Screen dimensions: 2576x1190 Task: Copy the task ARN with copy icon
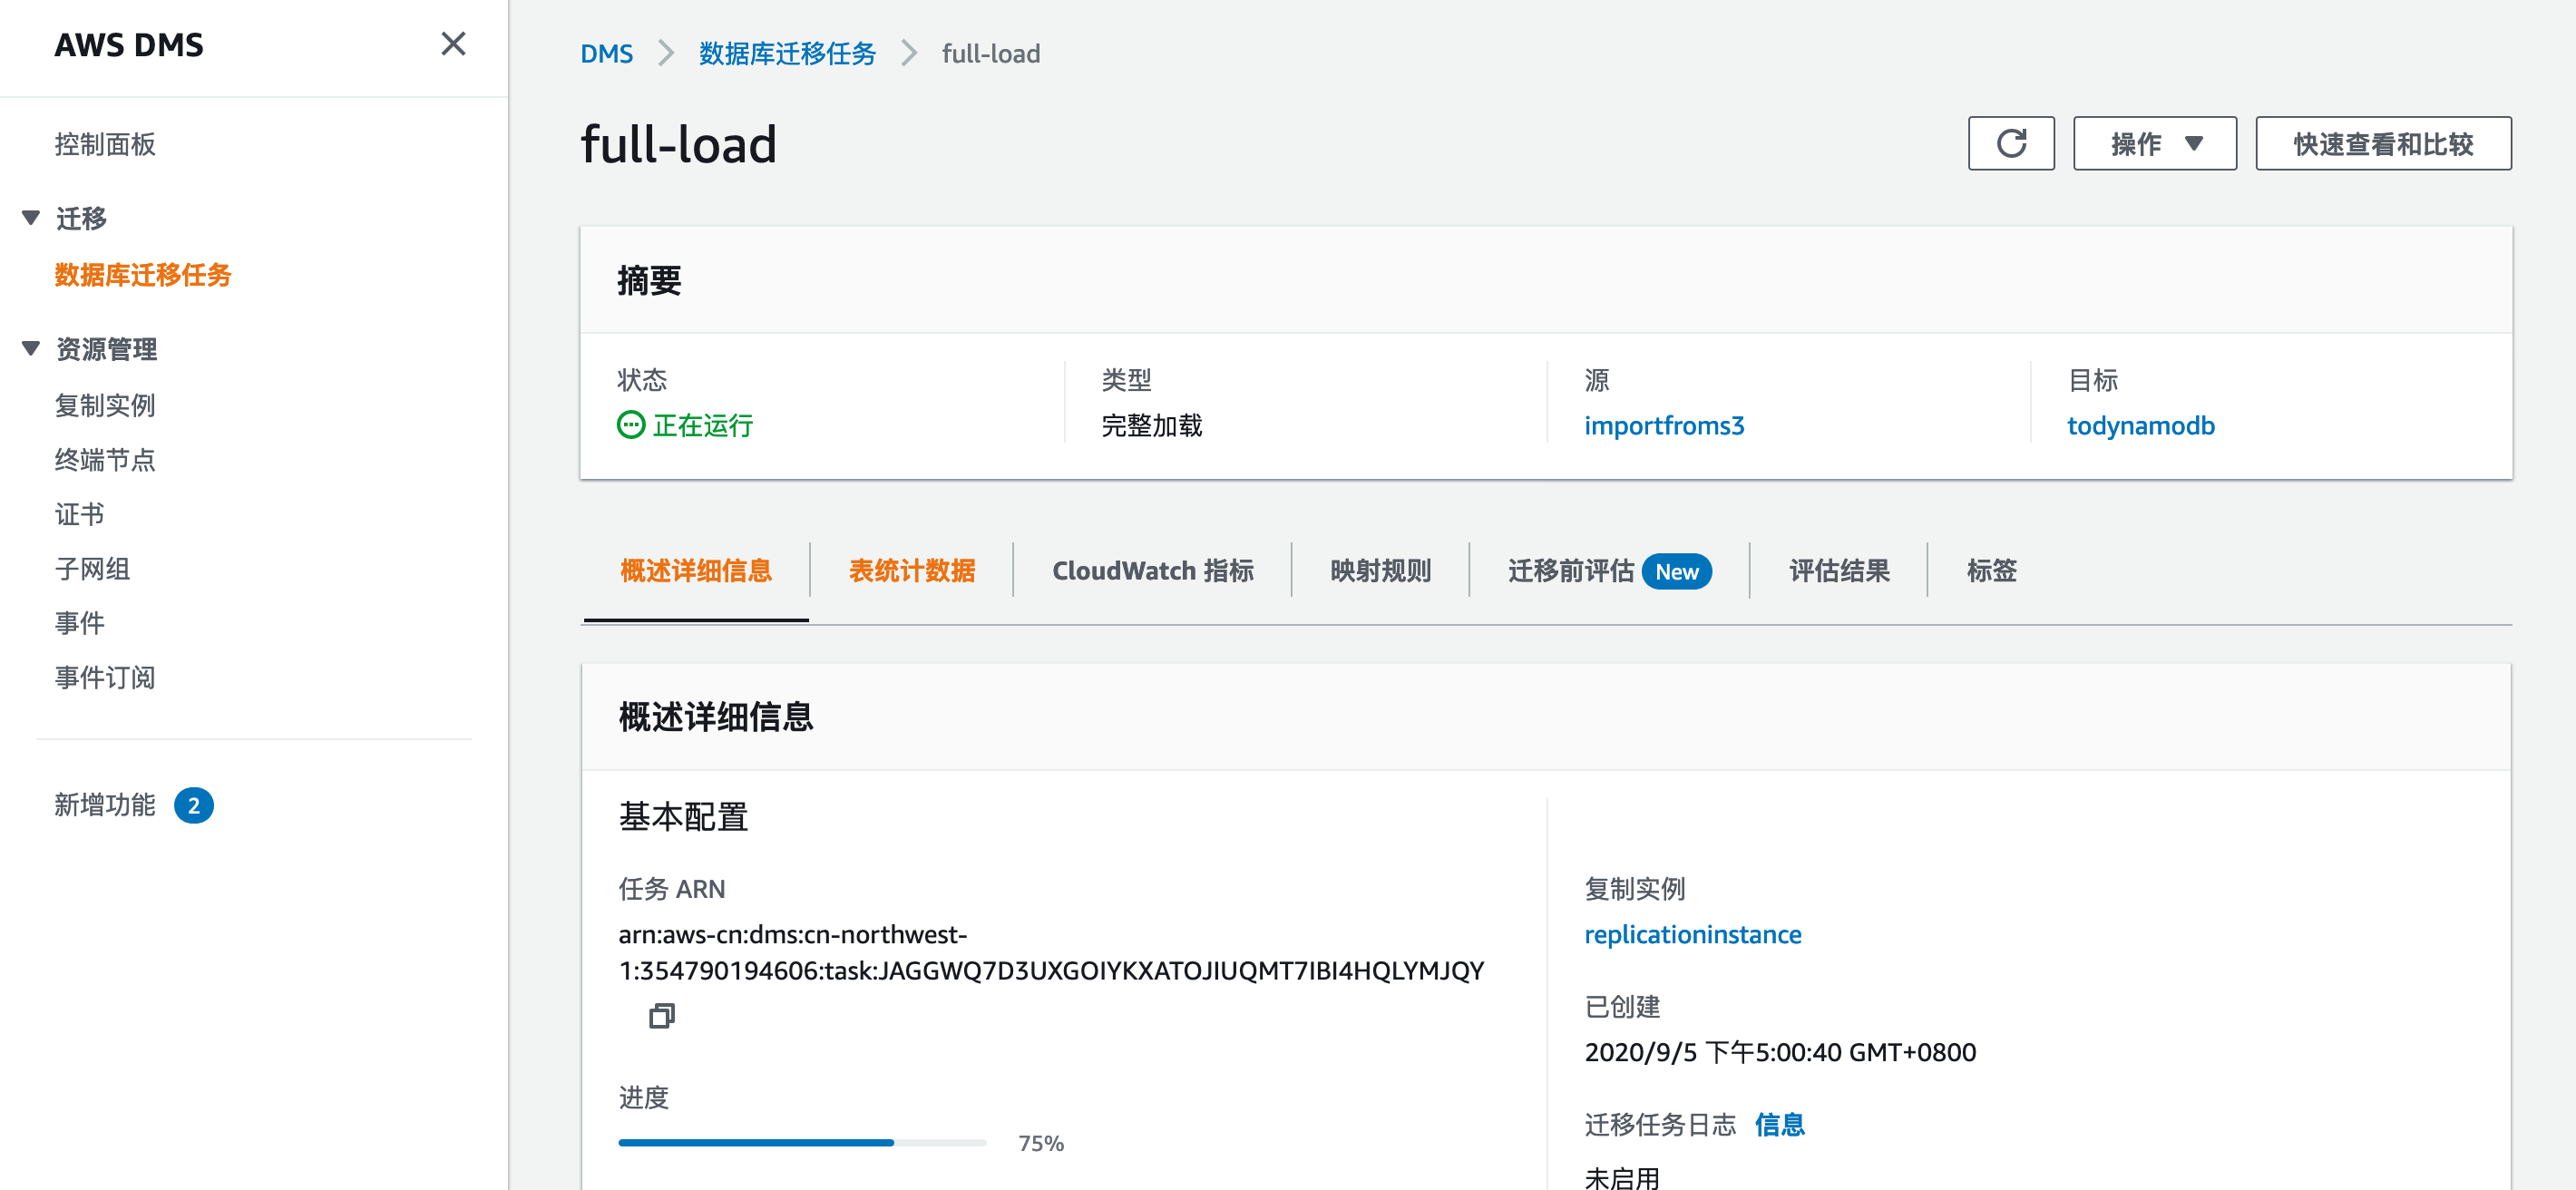coord(661,1016)
